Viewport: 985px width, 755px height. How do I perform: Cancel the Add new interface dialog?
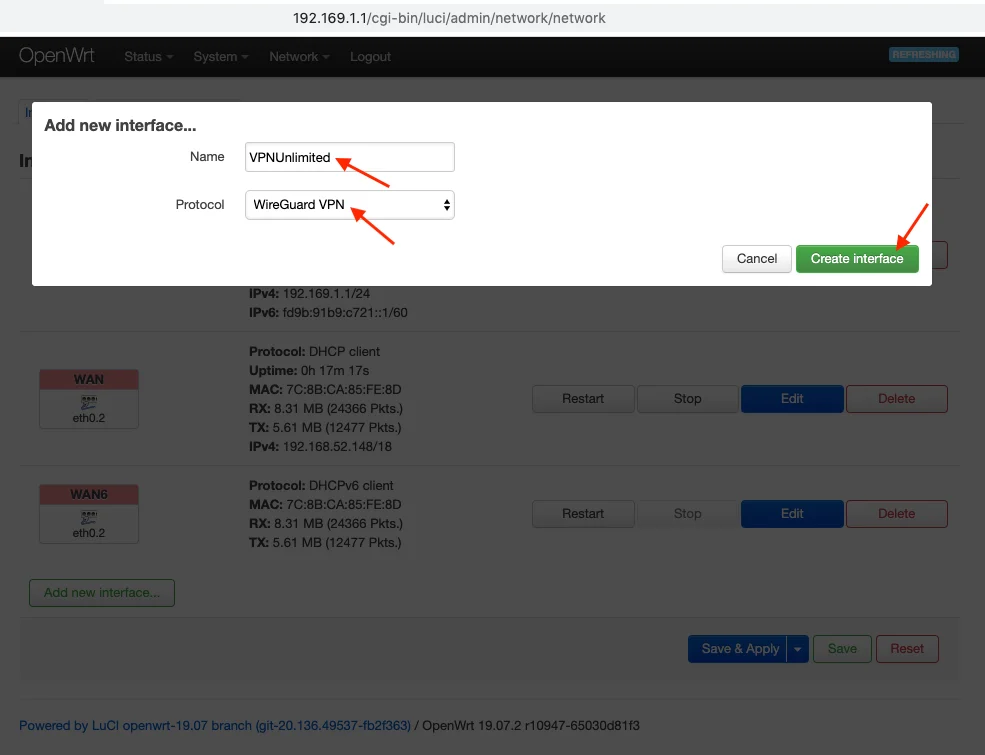757,259
